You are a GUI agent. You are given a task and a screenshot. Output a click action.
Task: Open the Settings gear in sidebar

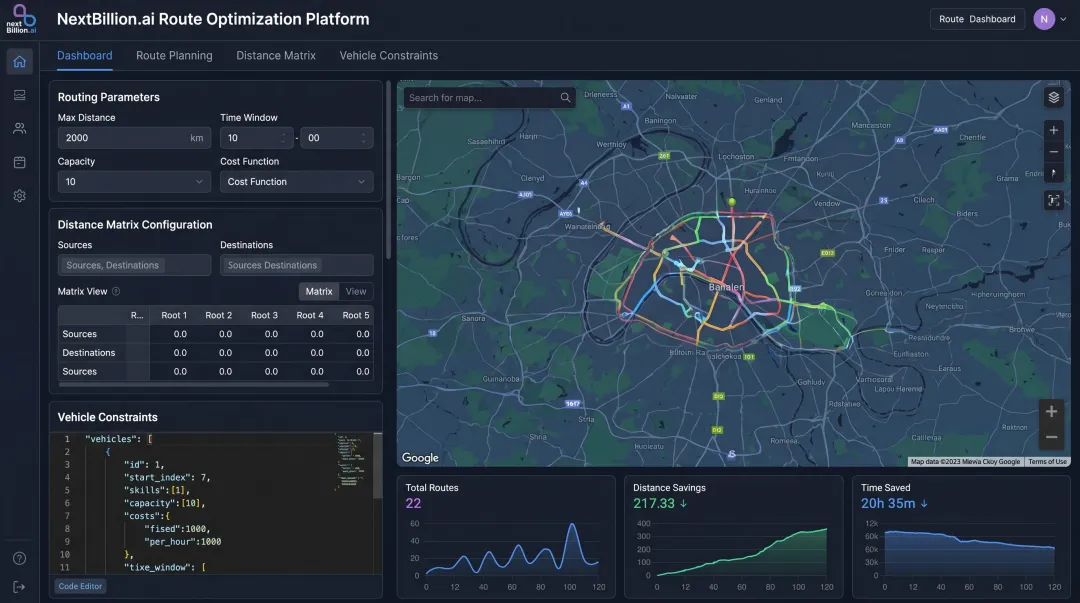(x=19, y=196)
